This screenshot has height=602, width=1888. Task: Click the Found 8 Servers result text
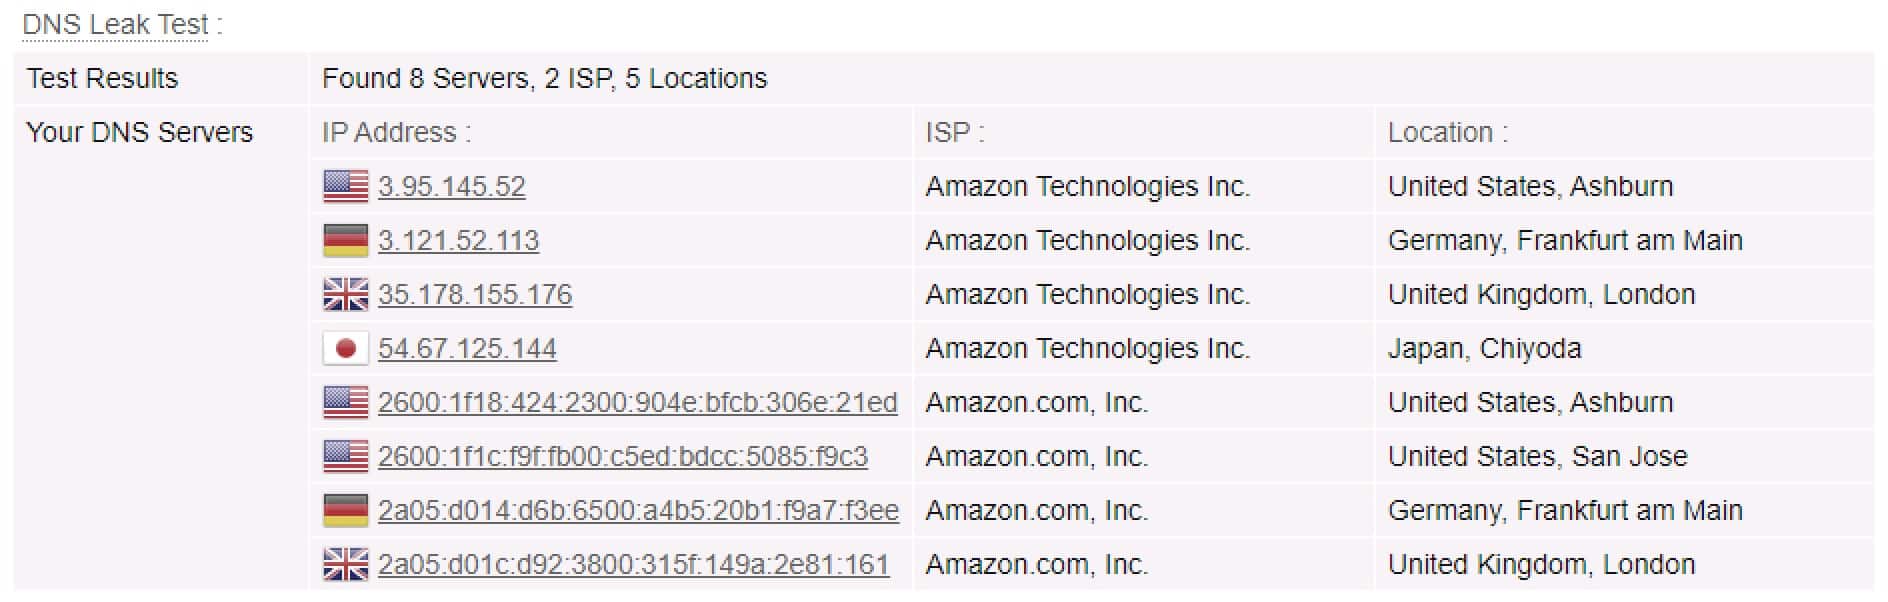(x=544, y=78)
